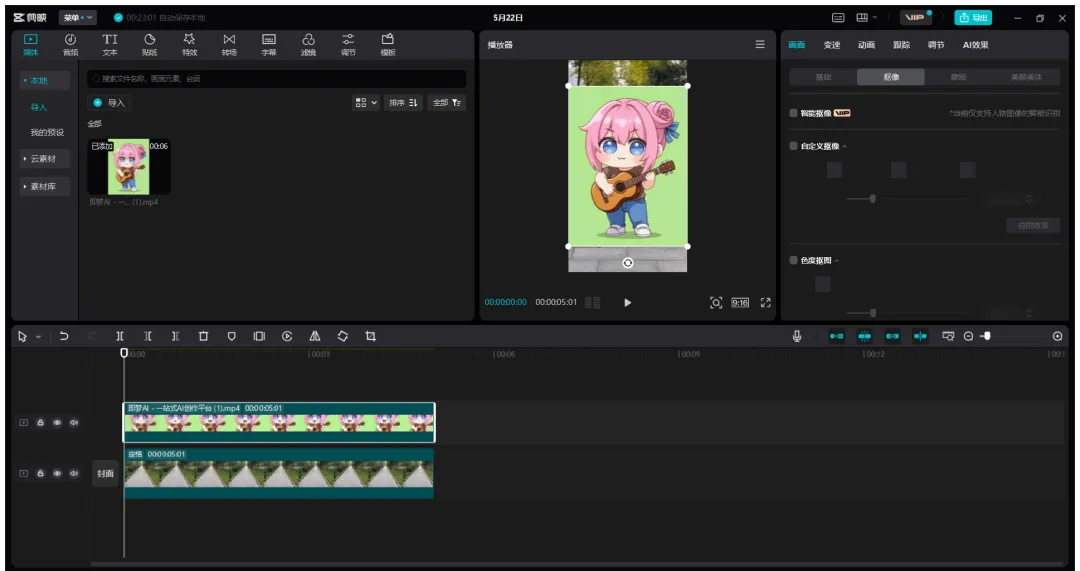The height and width of the screenshot is (571, 1080).
Task: Open 我的预设 in the sidebar
Action: [47, 132]
